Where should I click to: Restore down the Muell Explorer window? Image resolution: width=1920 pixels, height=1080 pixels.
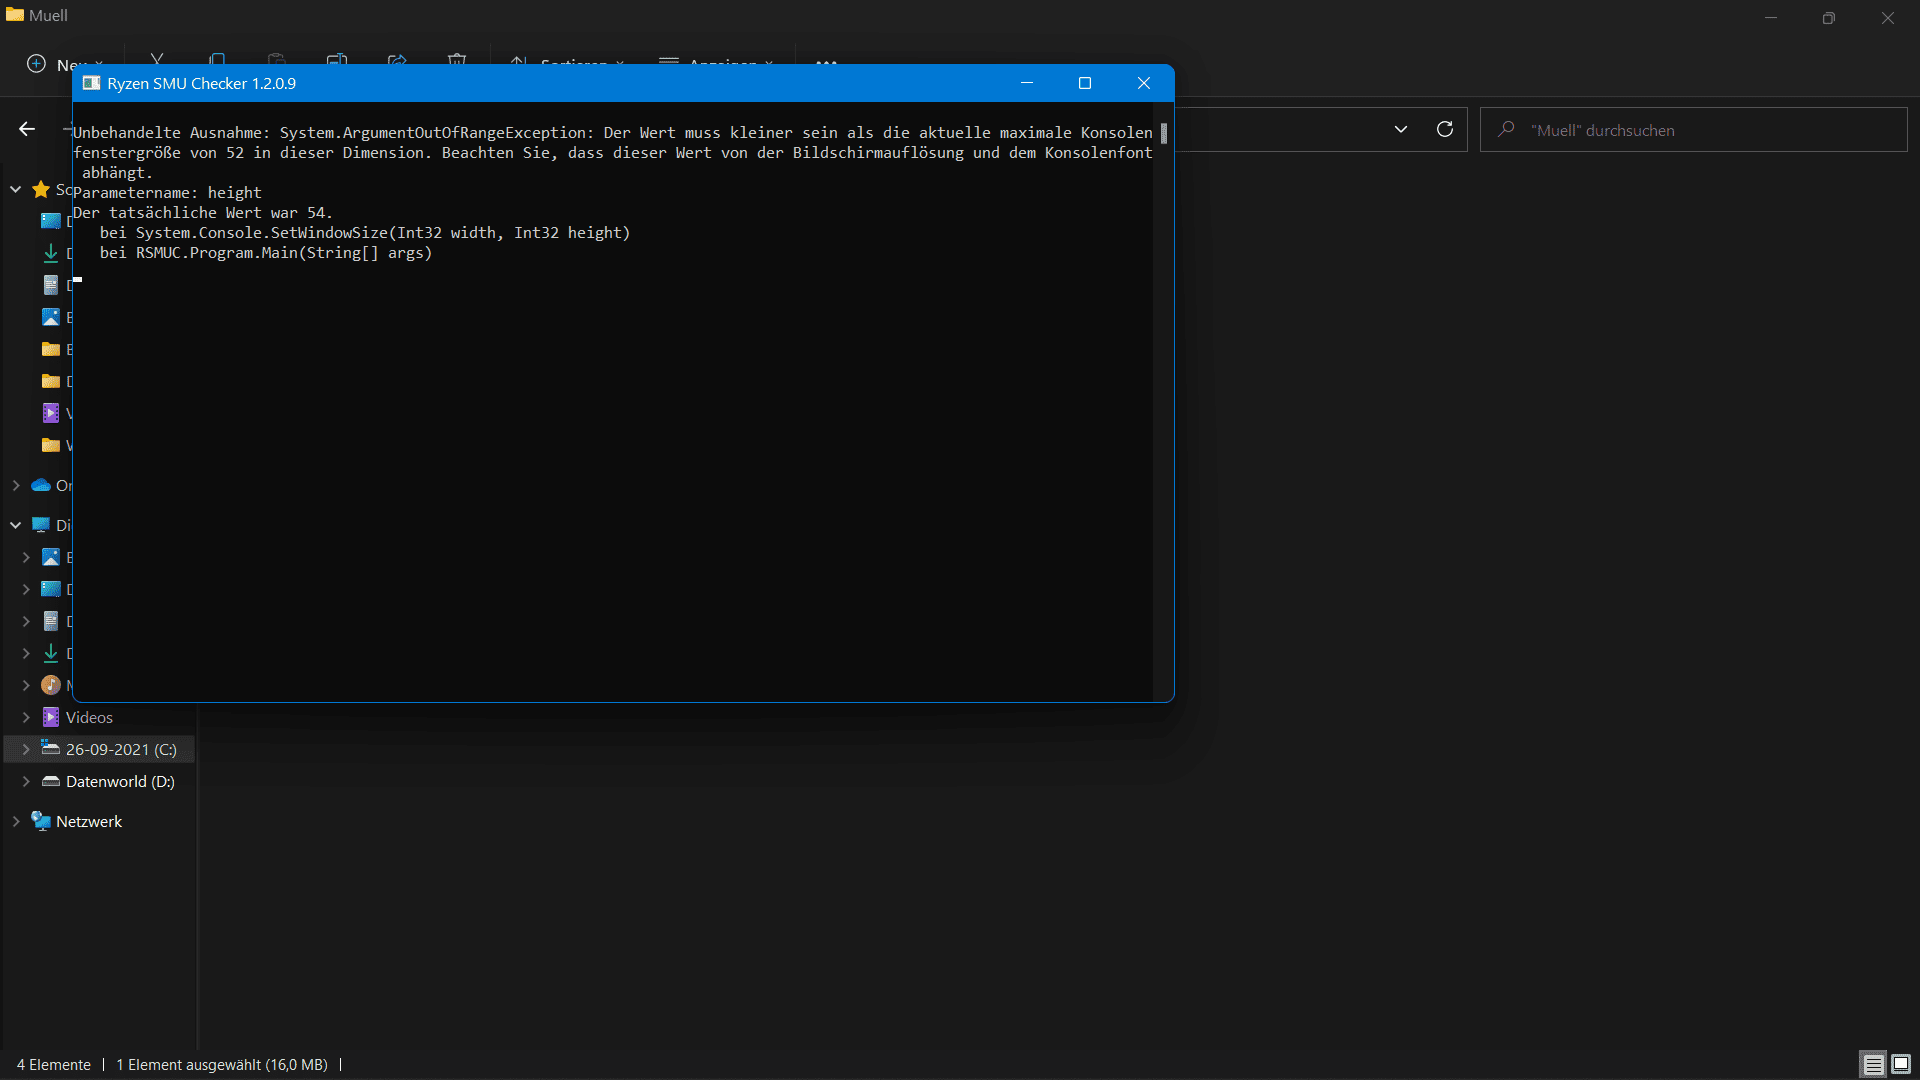[1829, 17]
